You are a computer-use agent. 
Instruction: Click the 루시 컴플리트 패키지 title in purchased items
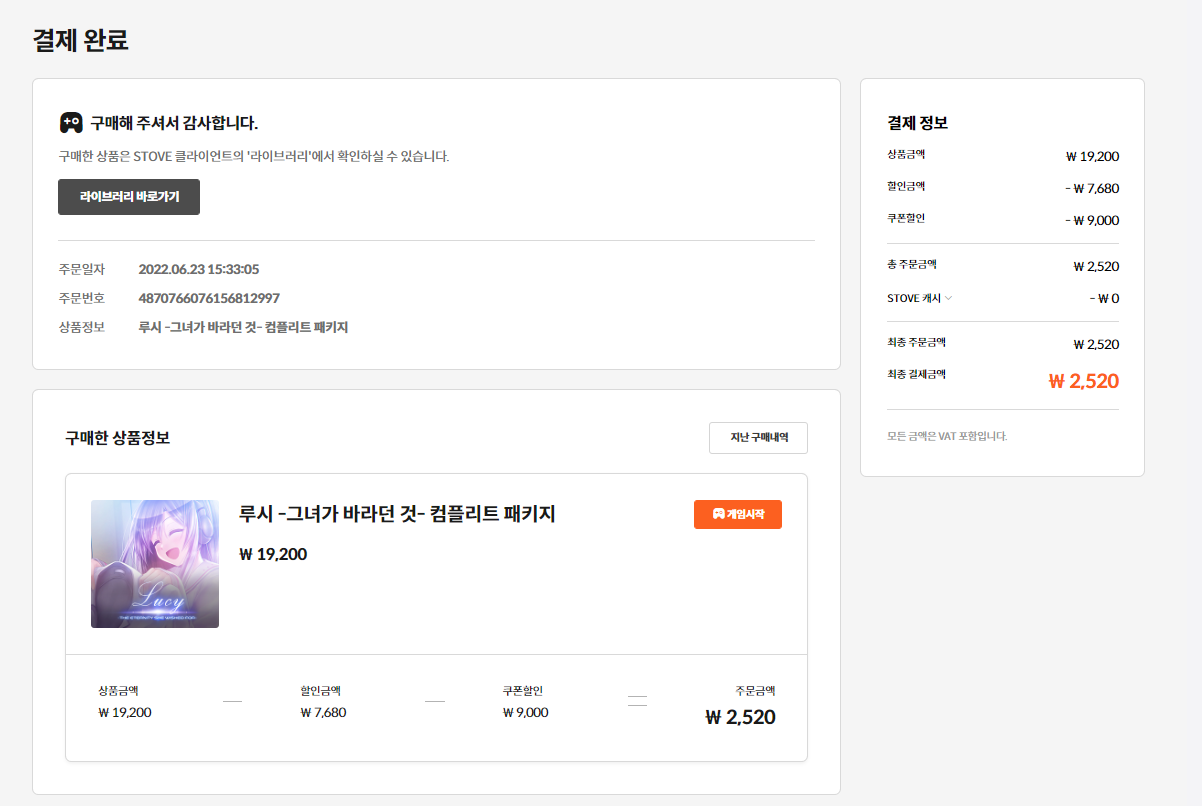397,514
